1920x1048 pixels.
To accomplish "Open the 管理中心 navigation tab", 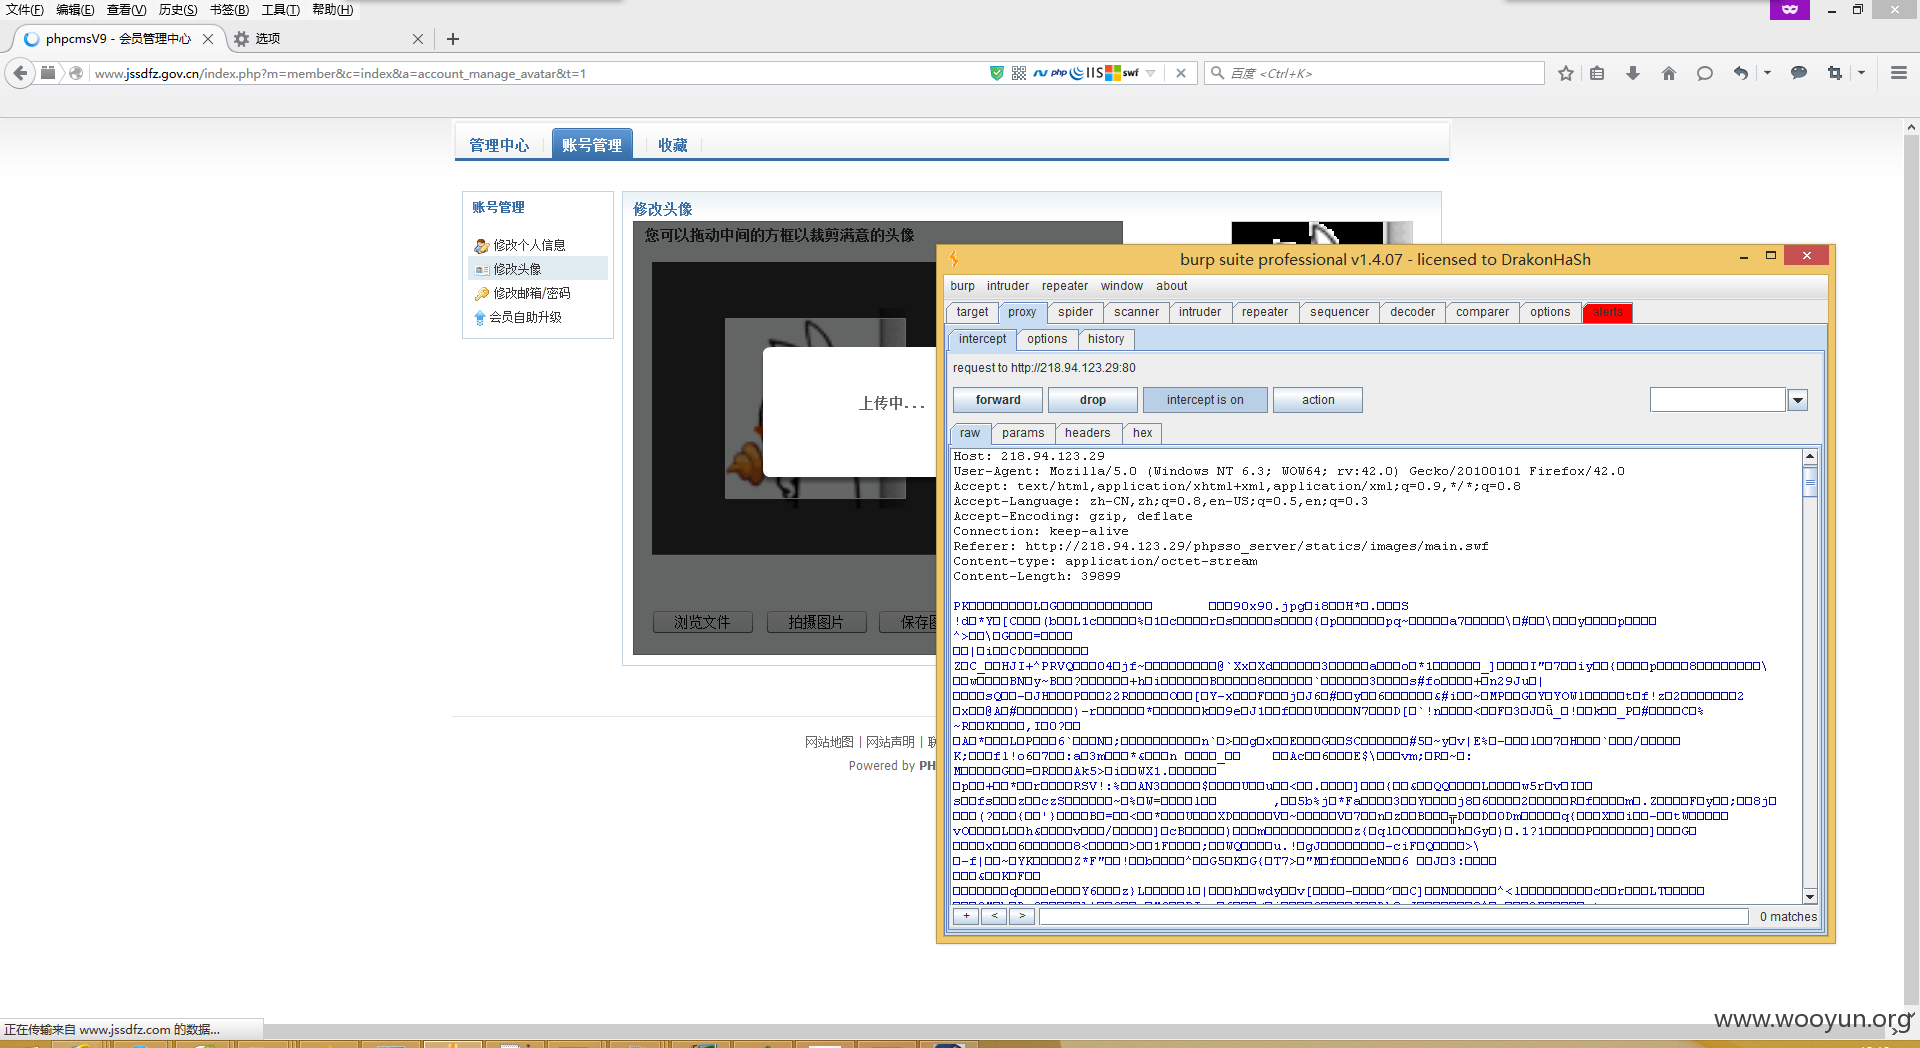I will (x=499, y=145).
